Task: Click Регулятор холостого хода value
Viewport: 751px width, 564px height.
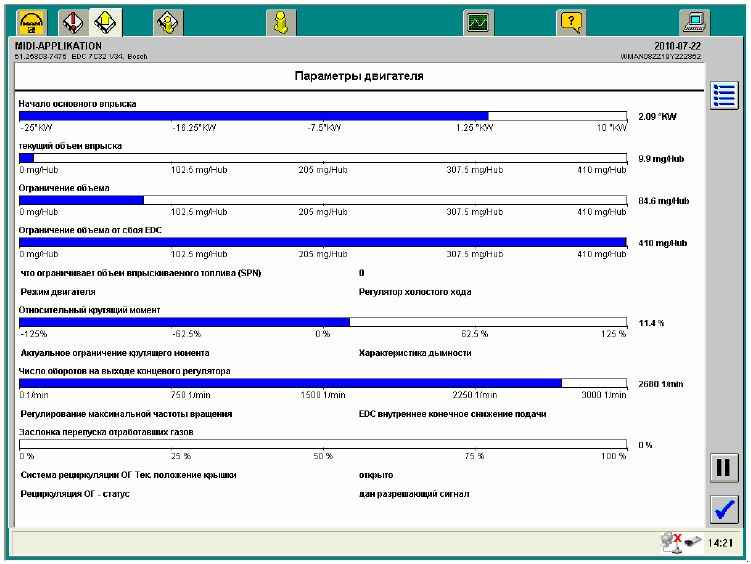Action: pyautogui.click(x=415, y=292)
